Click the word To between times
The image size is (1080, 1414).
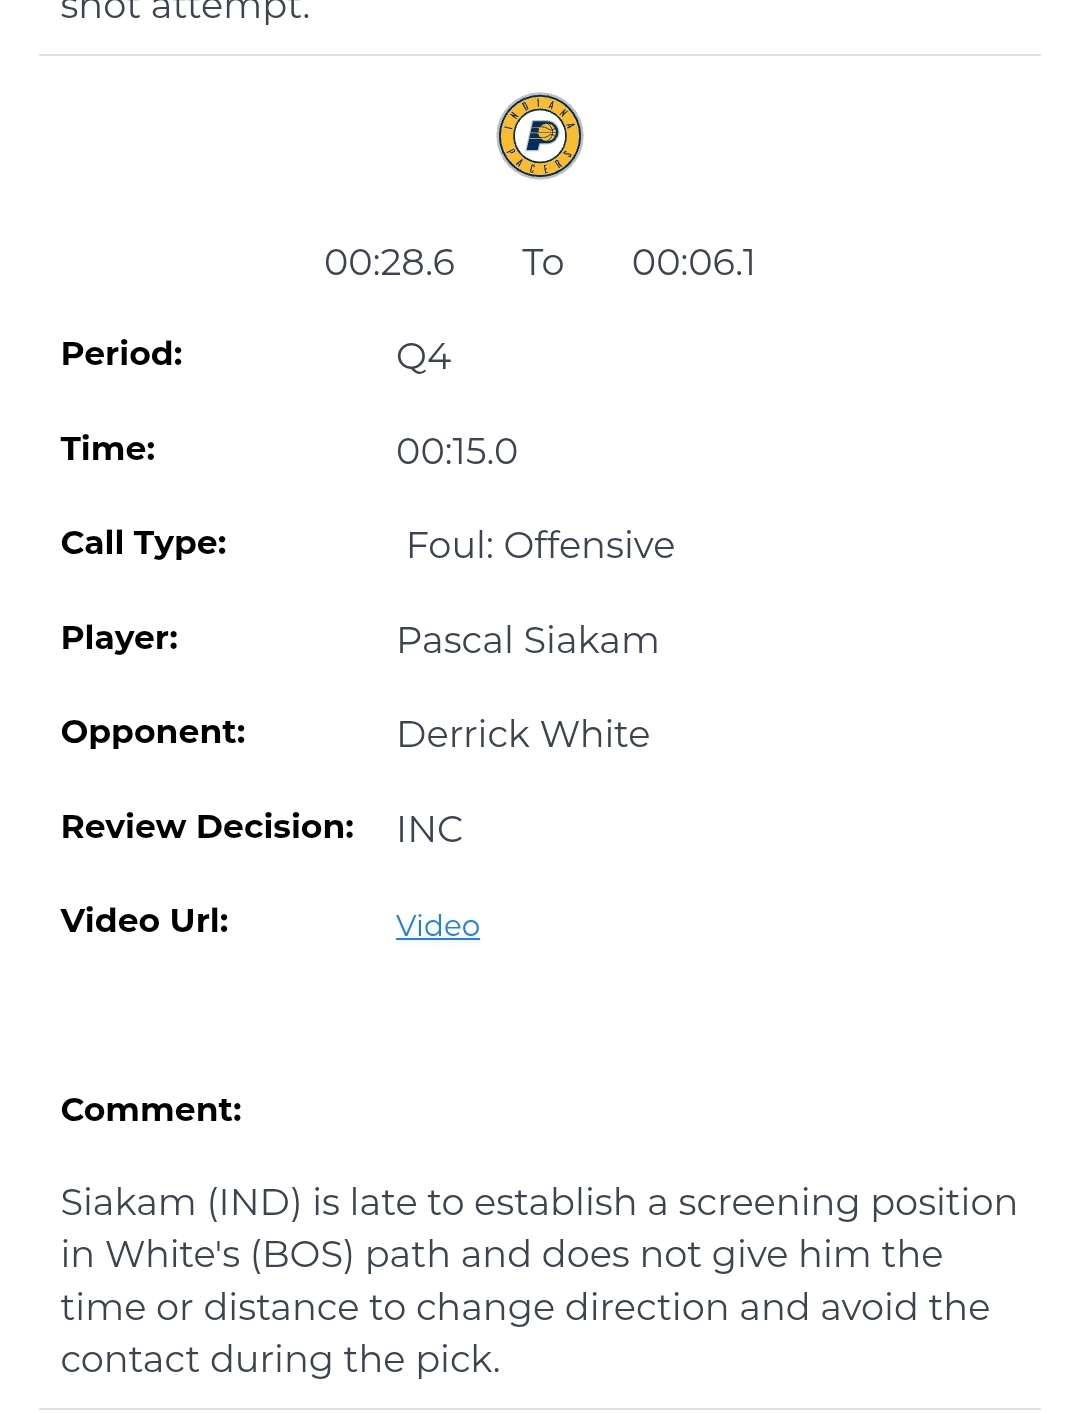point(543,263)
